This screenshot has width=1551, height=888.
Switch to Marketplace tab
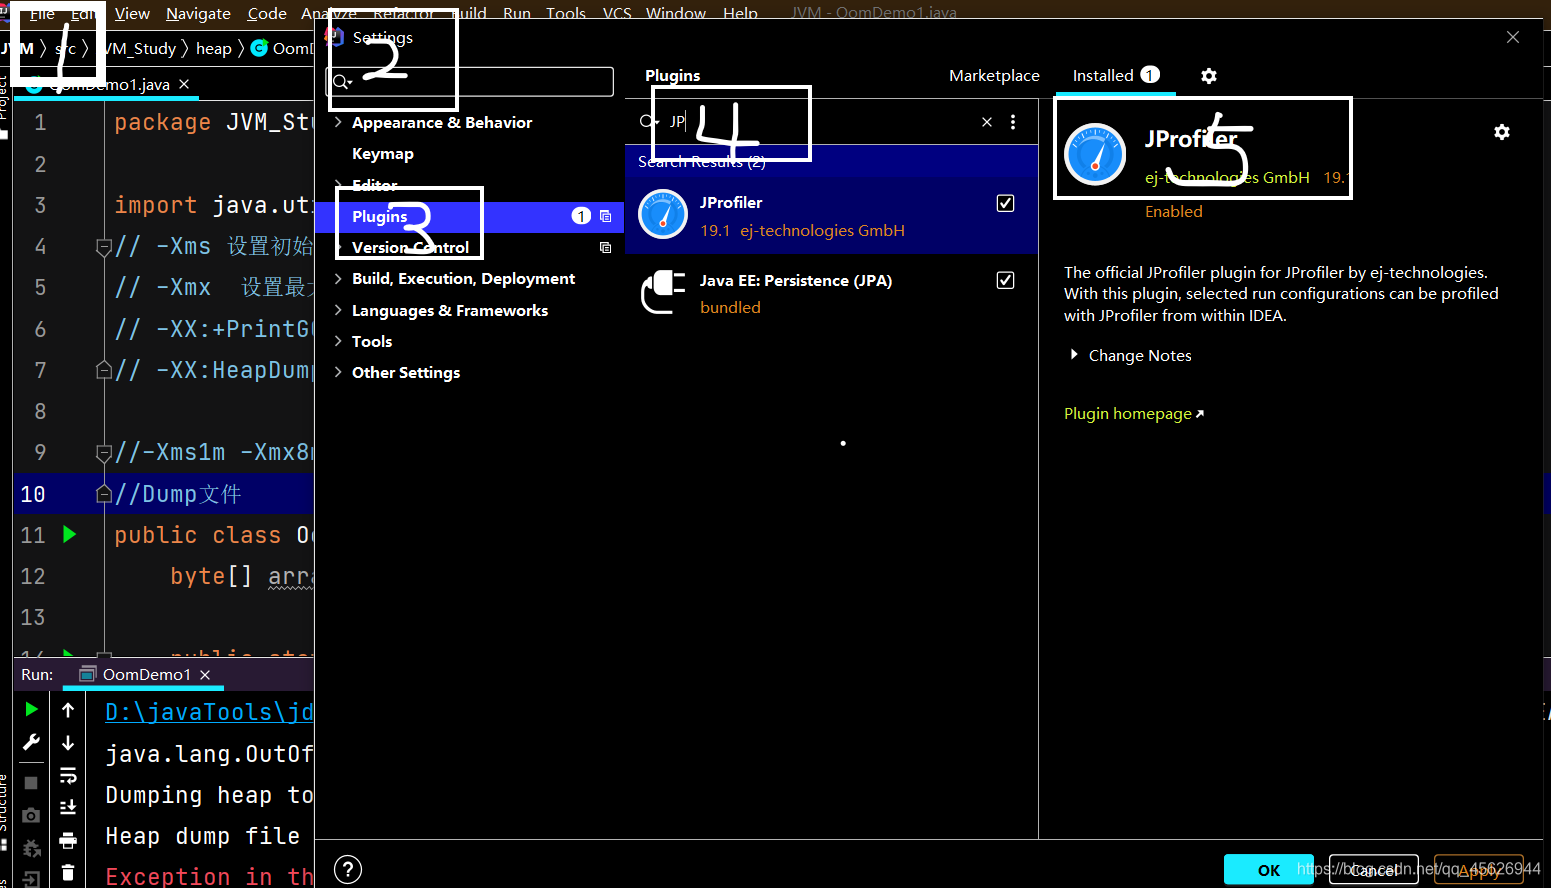994,76
